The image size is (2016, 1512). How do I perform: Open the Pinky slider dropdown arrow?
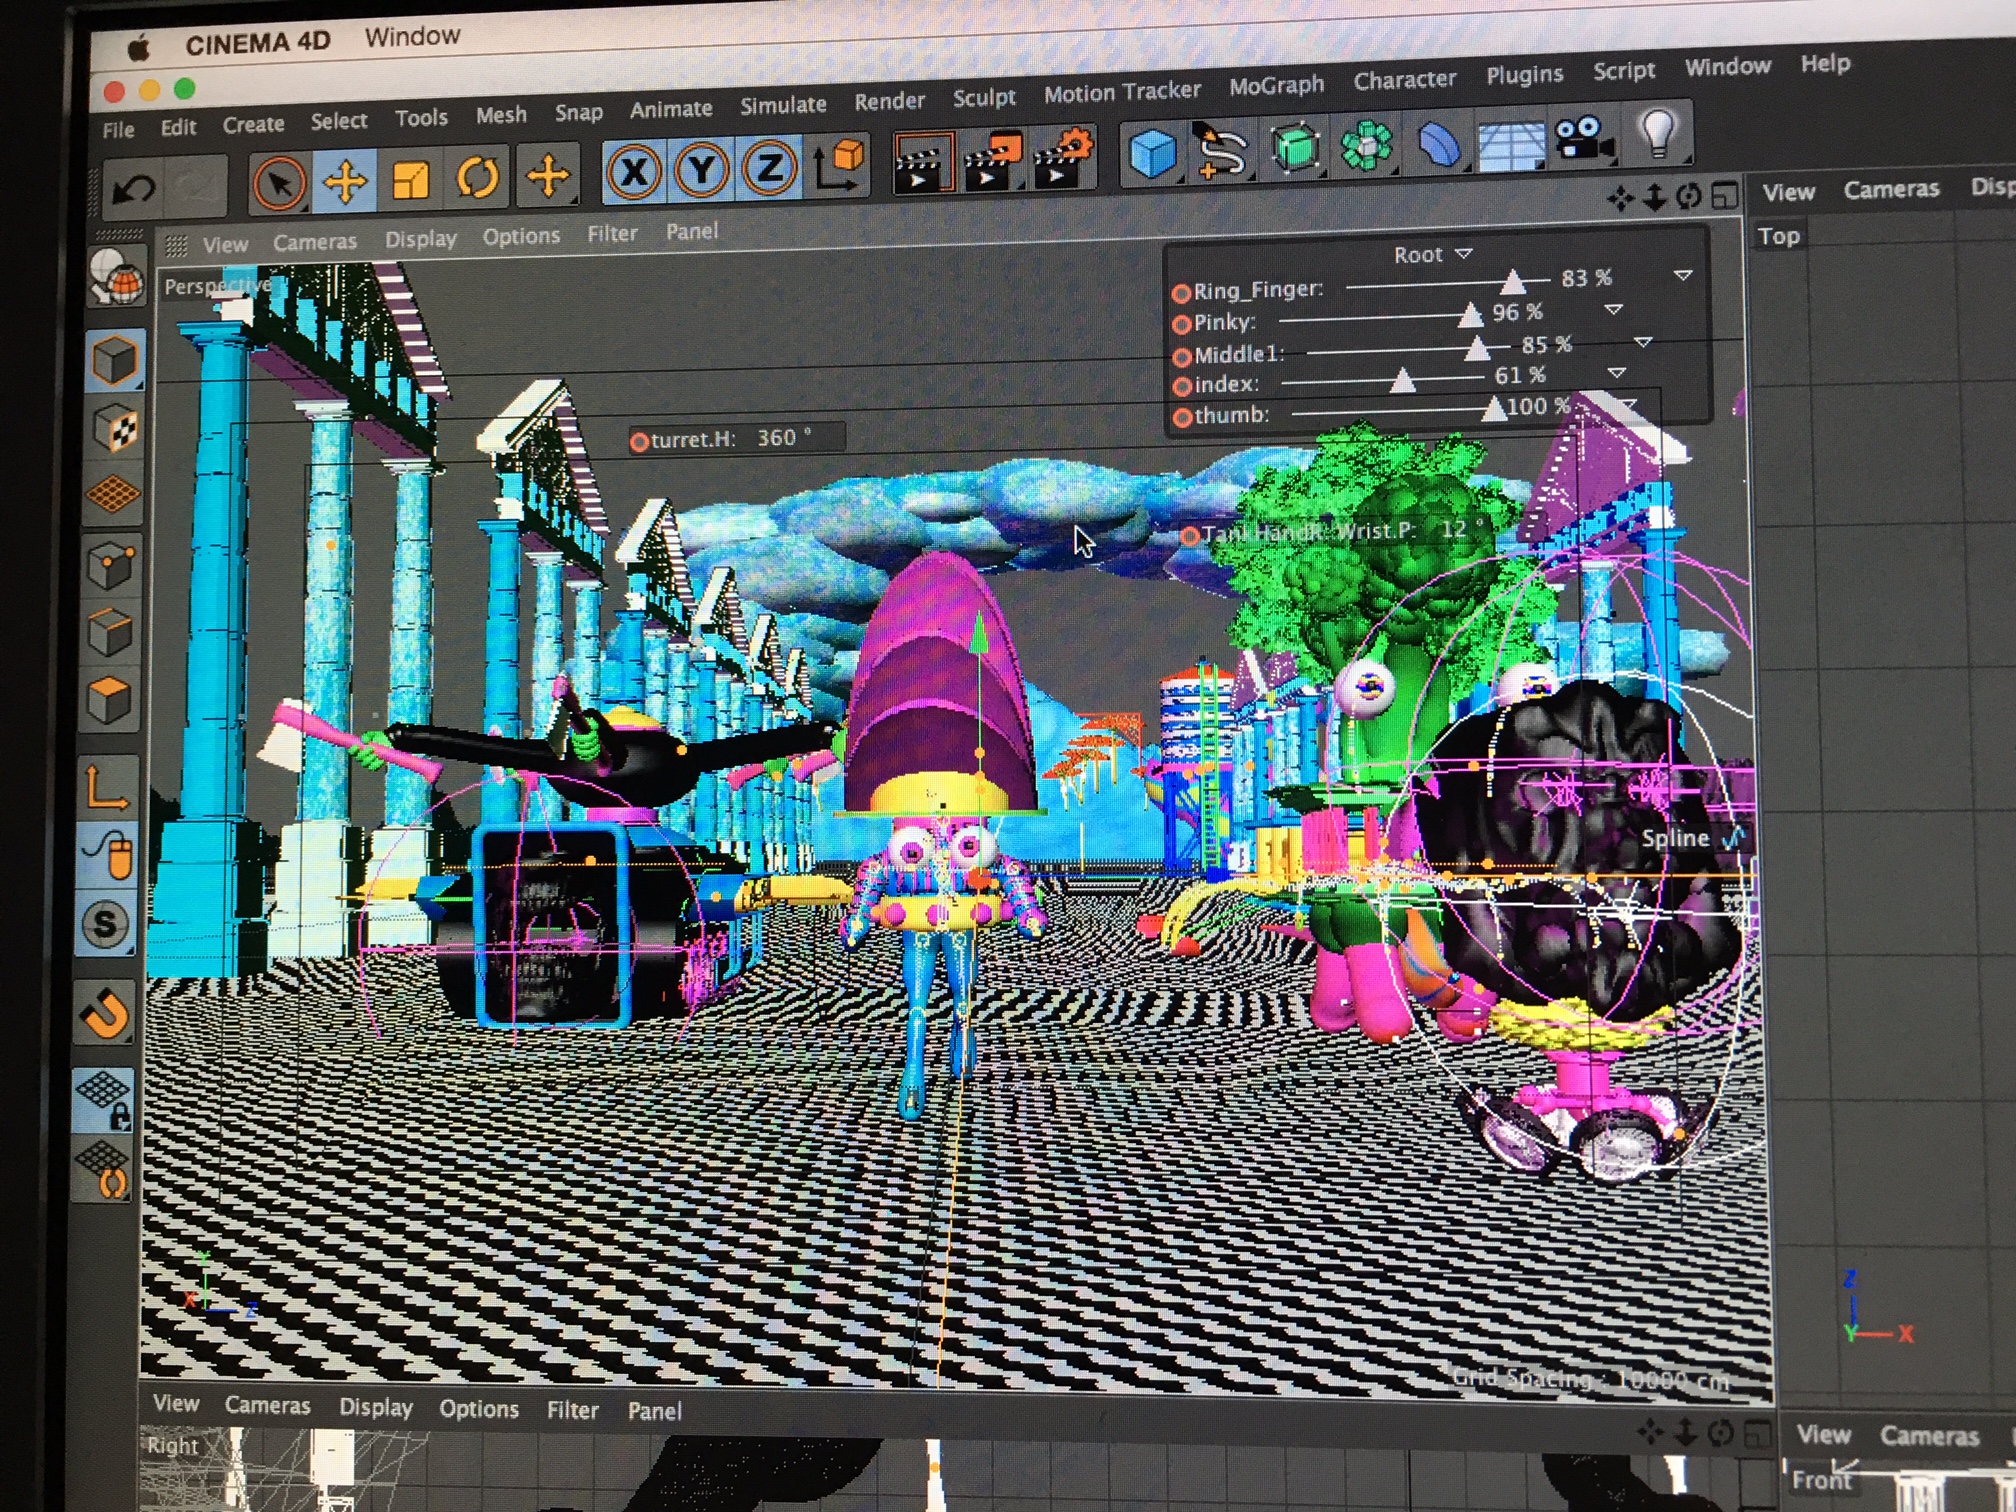pyautogui.click(x=1613, y=310)
